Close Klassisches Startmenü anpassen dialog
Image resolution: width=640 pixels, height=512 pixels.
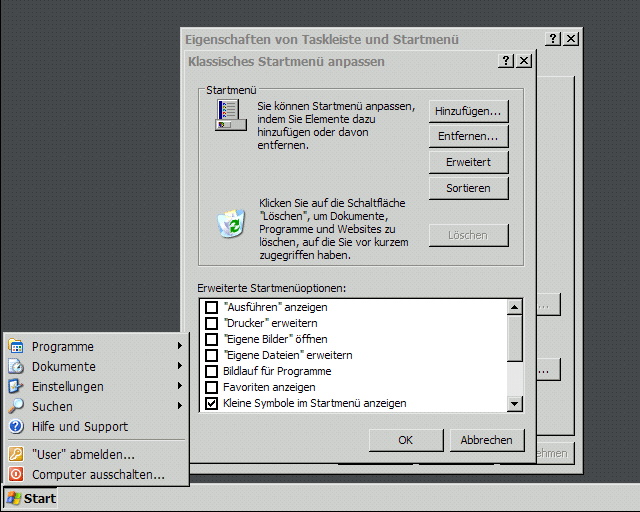tap(524, 61)
